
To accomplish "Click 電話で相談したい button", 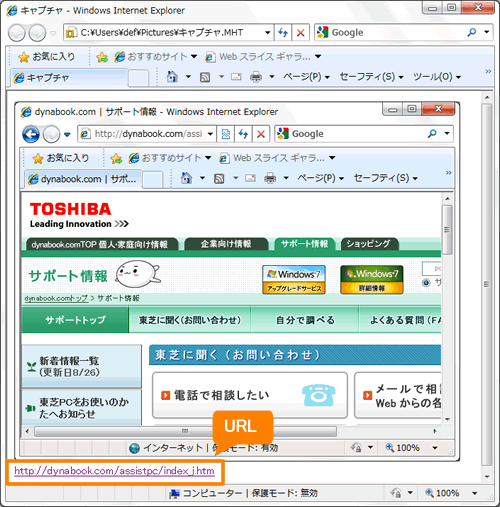I will [x=250, y=395].
